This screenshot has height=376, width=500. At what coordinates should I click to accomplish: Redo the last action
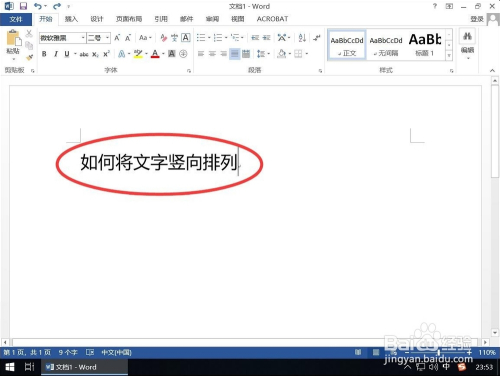(57, 6)
